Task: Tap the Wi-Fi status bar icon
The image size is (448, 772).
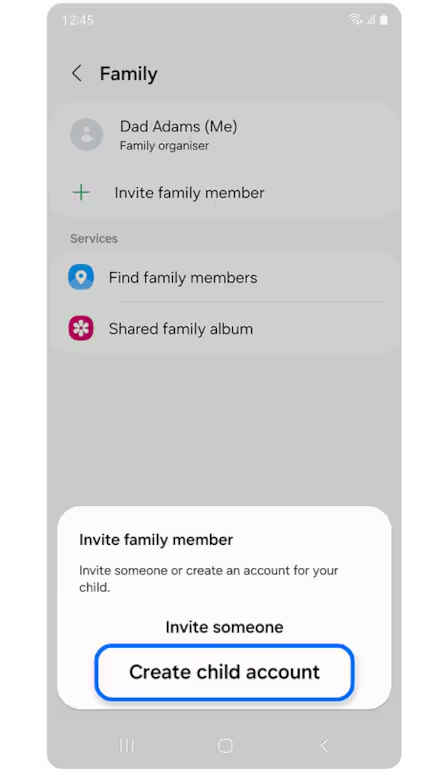Action: point(355,19)
